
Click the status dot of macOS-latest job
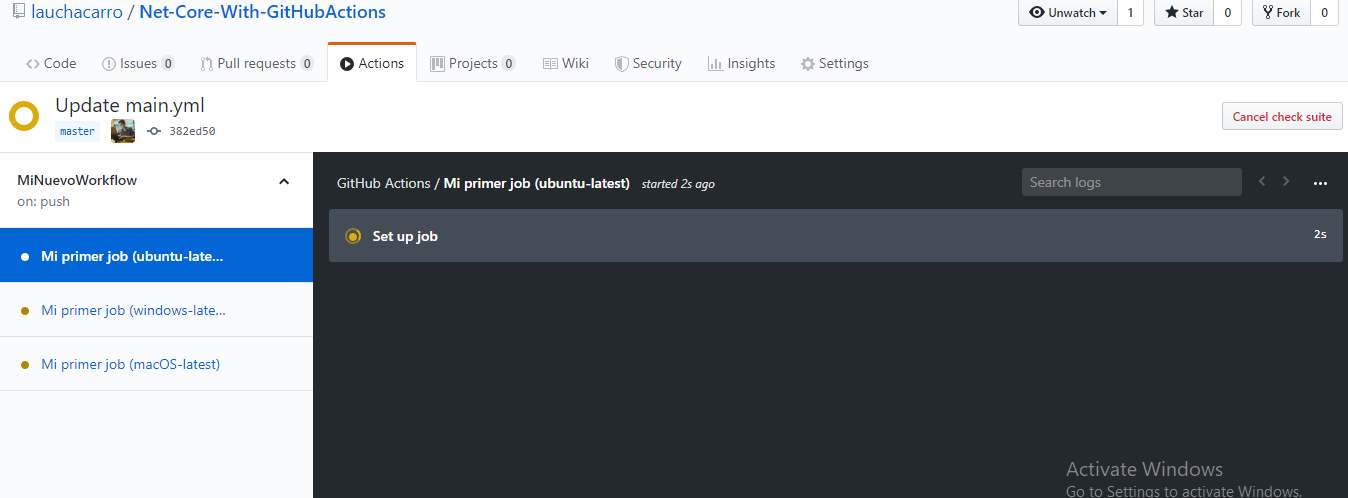(x=24, y=364)
